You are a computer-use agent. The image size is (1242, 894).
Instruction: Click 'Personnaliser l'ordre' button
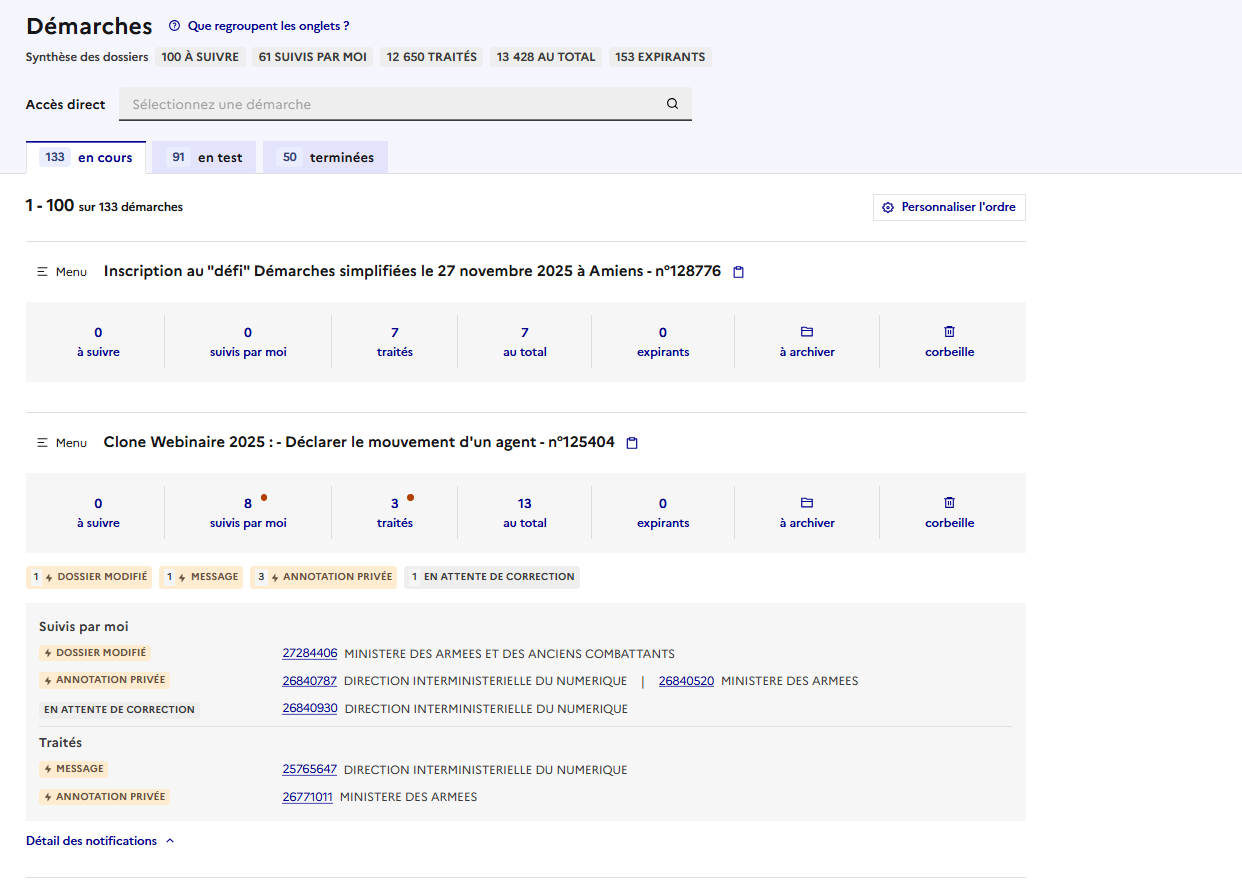[948, 207]
